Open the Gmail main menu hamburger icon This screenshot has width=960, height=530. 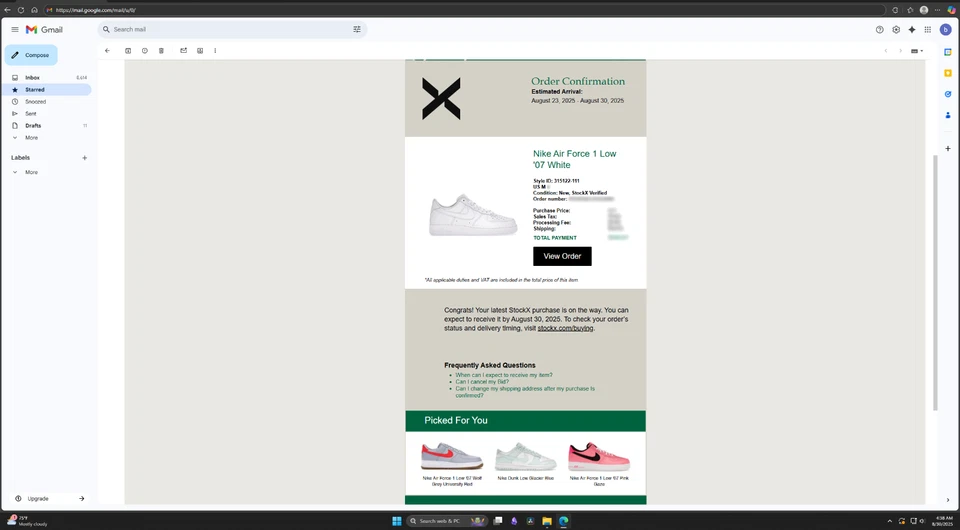15,29
